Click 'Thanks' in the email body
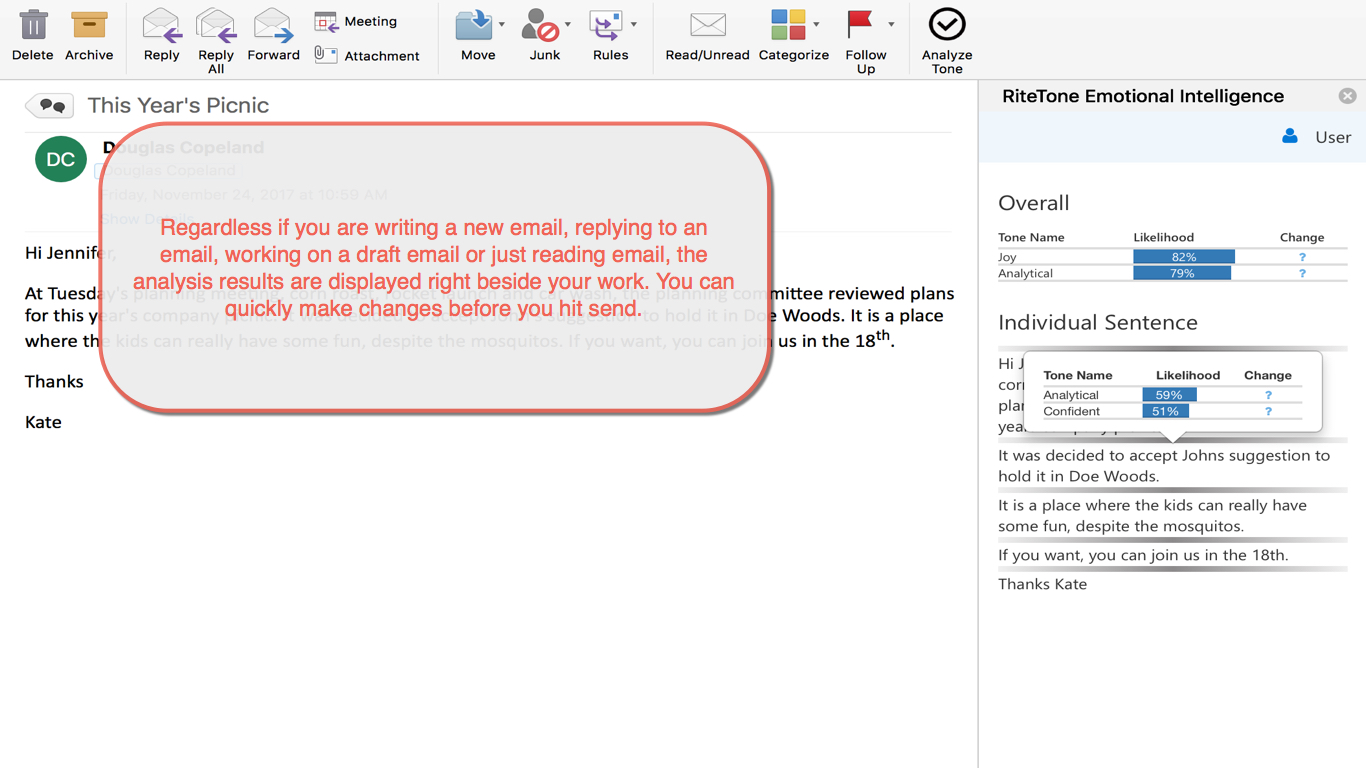Screen dimensions: 1366x768 [54, 381]
